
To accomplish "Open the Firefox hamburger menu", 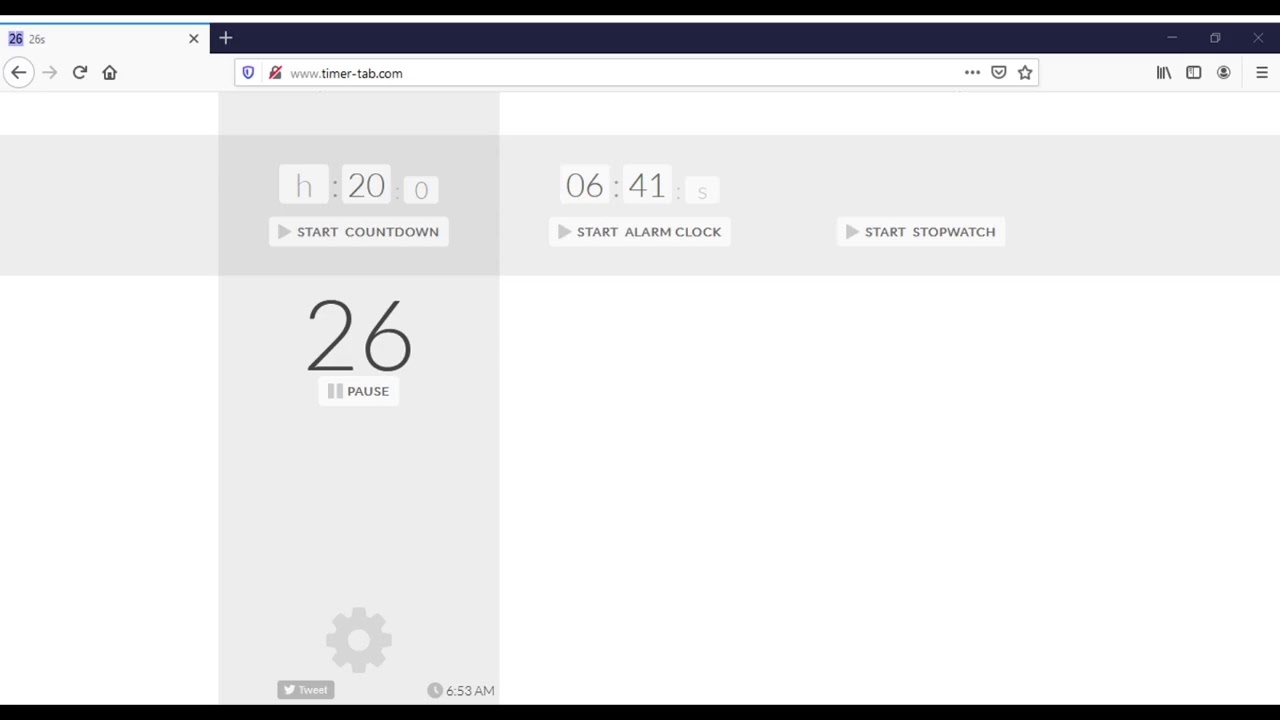I will (1262, 72).
